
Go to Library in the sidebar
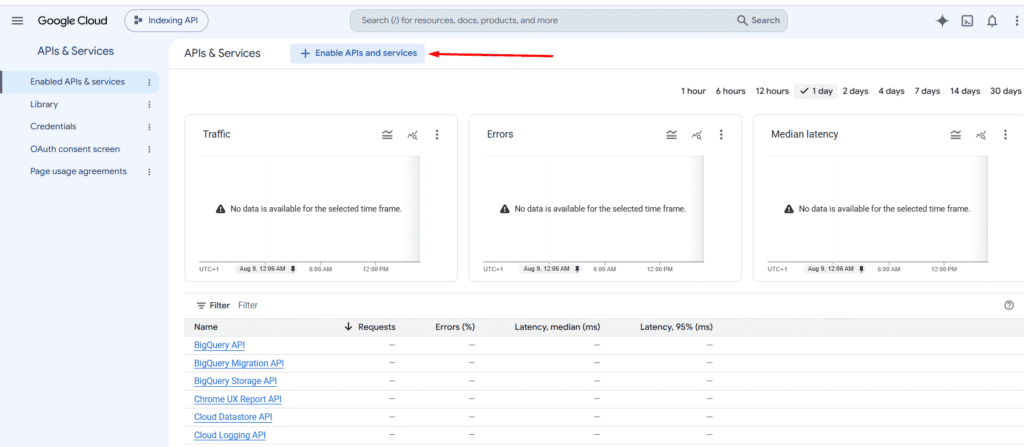[x=44, y=104]
